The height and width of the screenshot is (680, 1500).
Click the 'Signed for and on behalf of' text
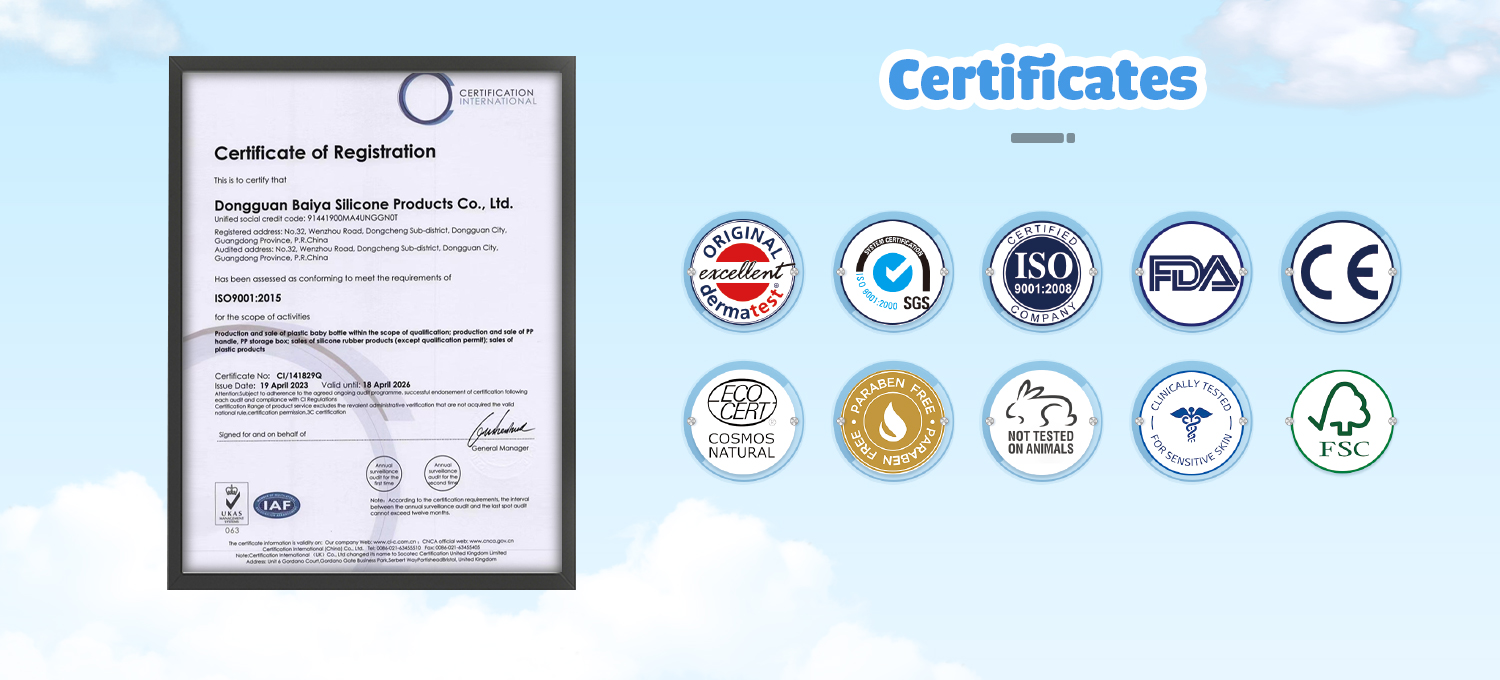263,434
